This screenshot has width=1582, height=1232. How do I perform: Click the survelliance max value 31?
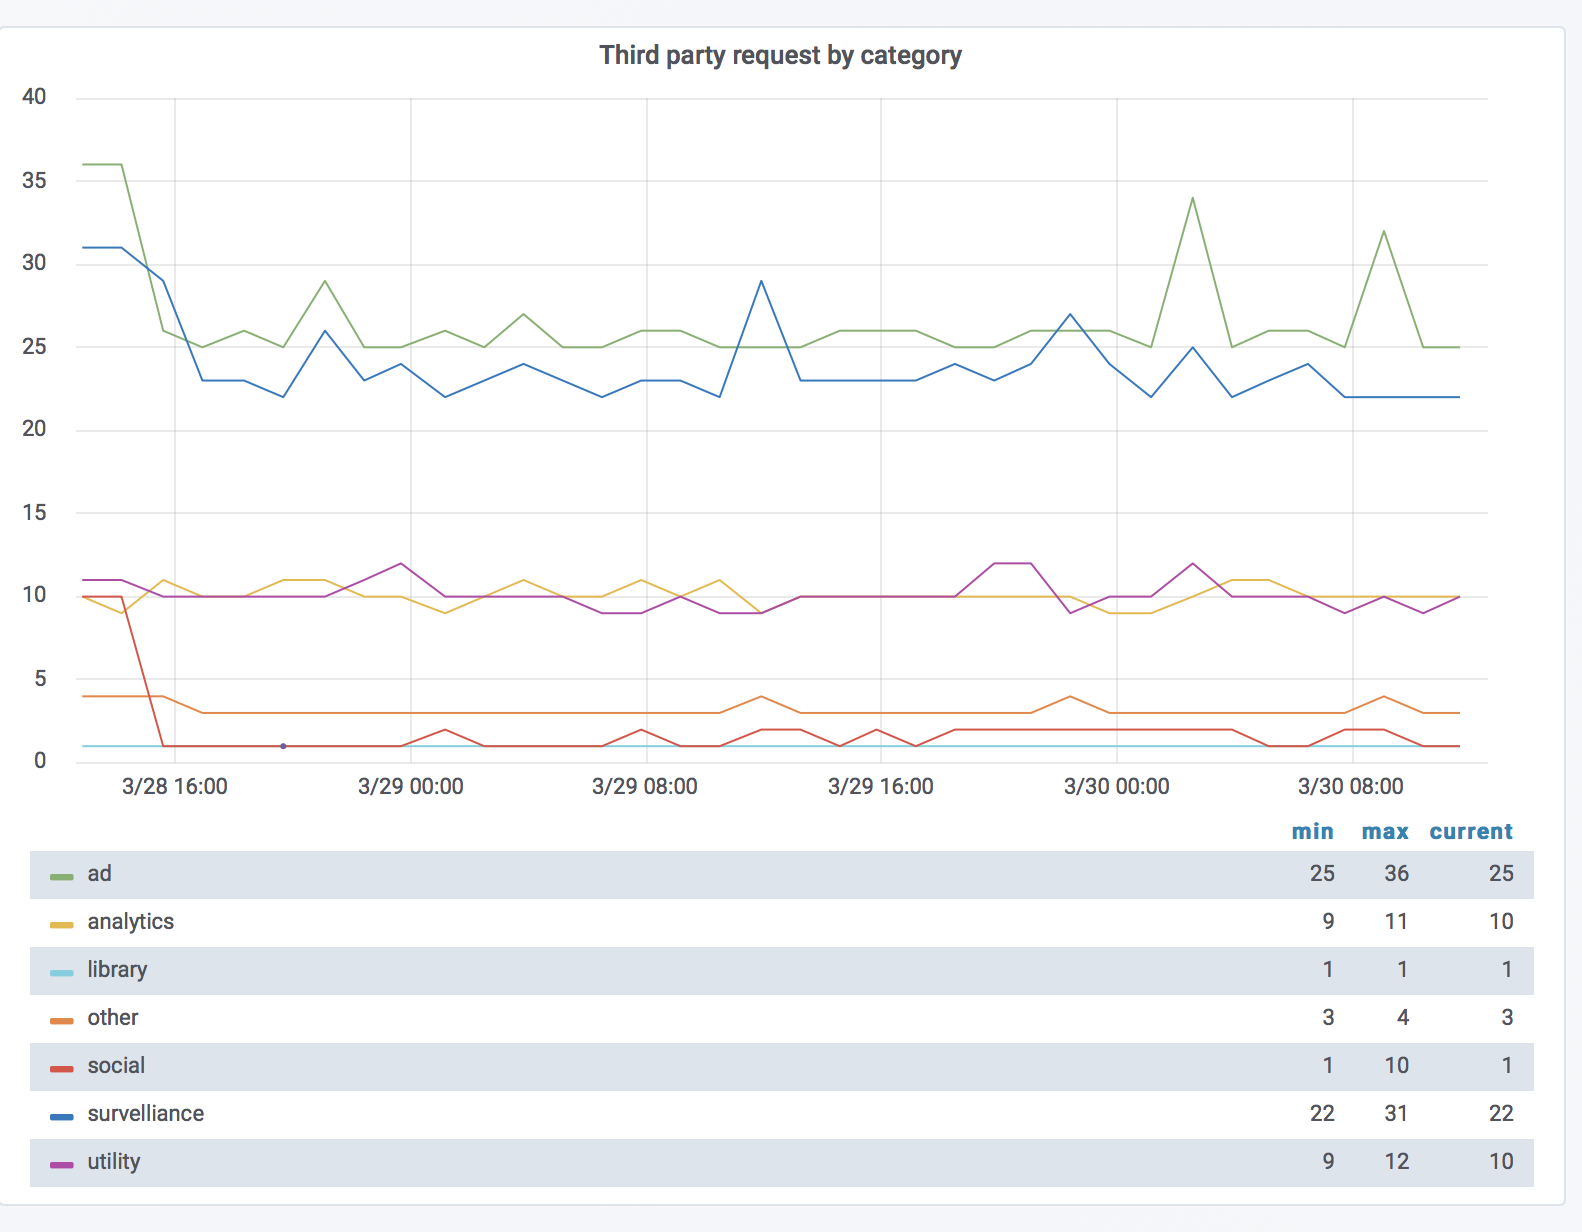[x=1397, y=1114]
